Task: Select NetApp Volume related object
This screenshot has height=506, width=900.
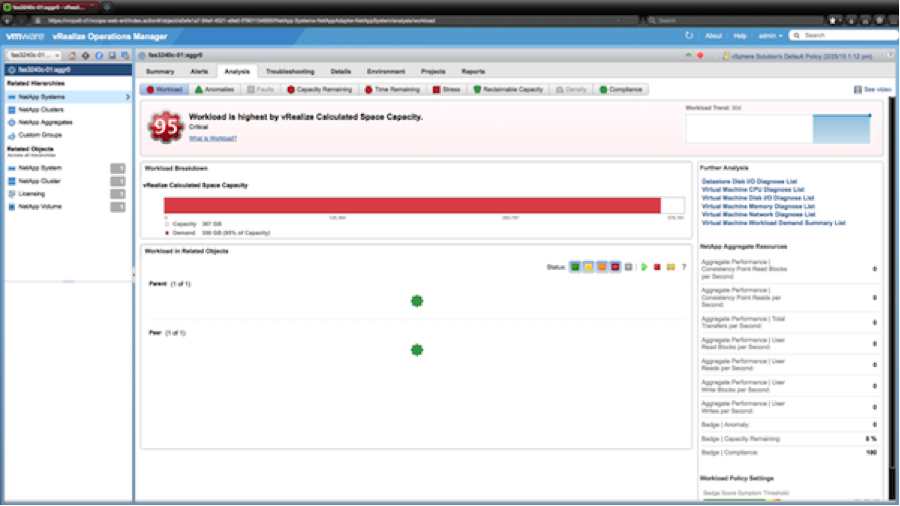Action: tap(40, 207)
